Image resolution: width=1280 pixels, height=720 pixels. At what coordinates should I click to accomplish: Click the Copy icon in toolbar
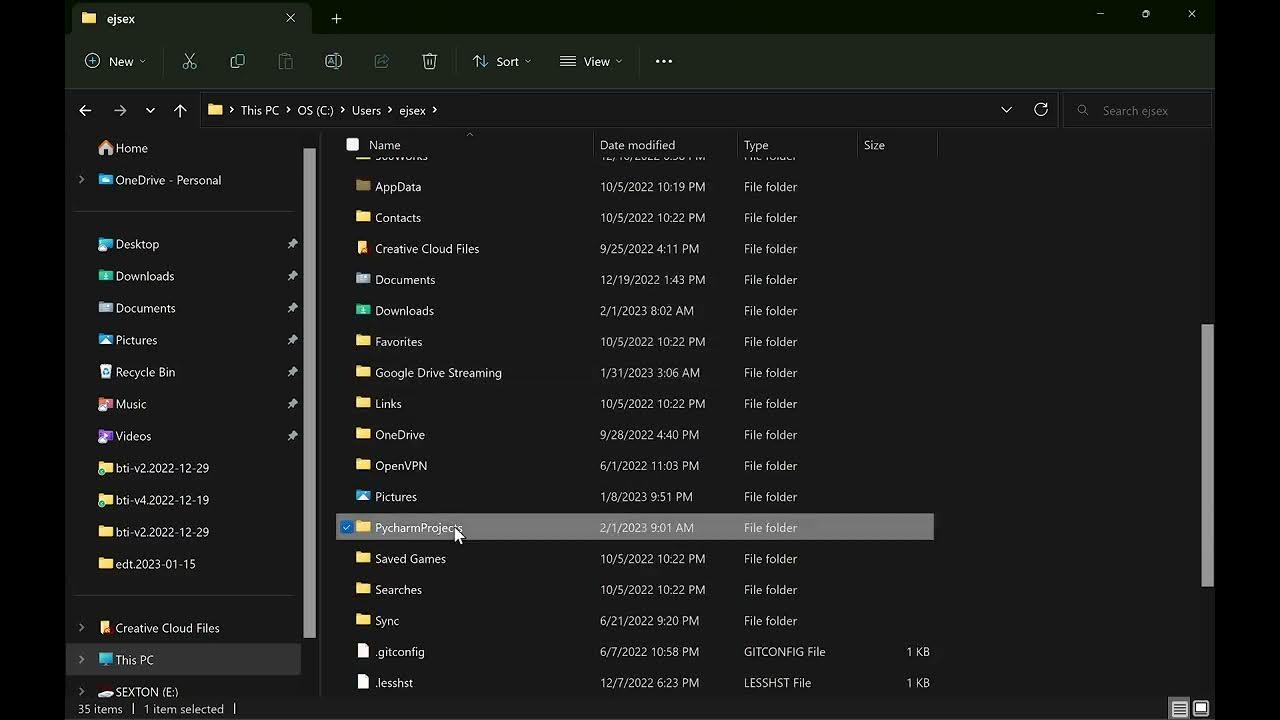pos(237,61)
